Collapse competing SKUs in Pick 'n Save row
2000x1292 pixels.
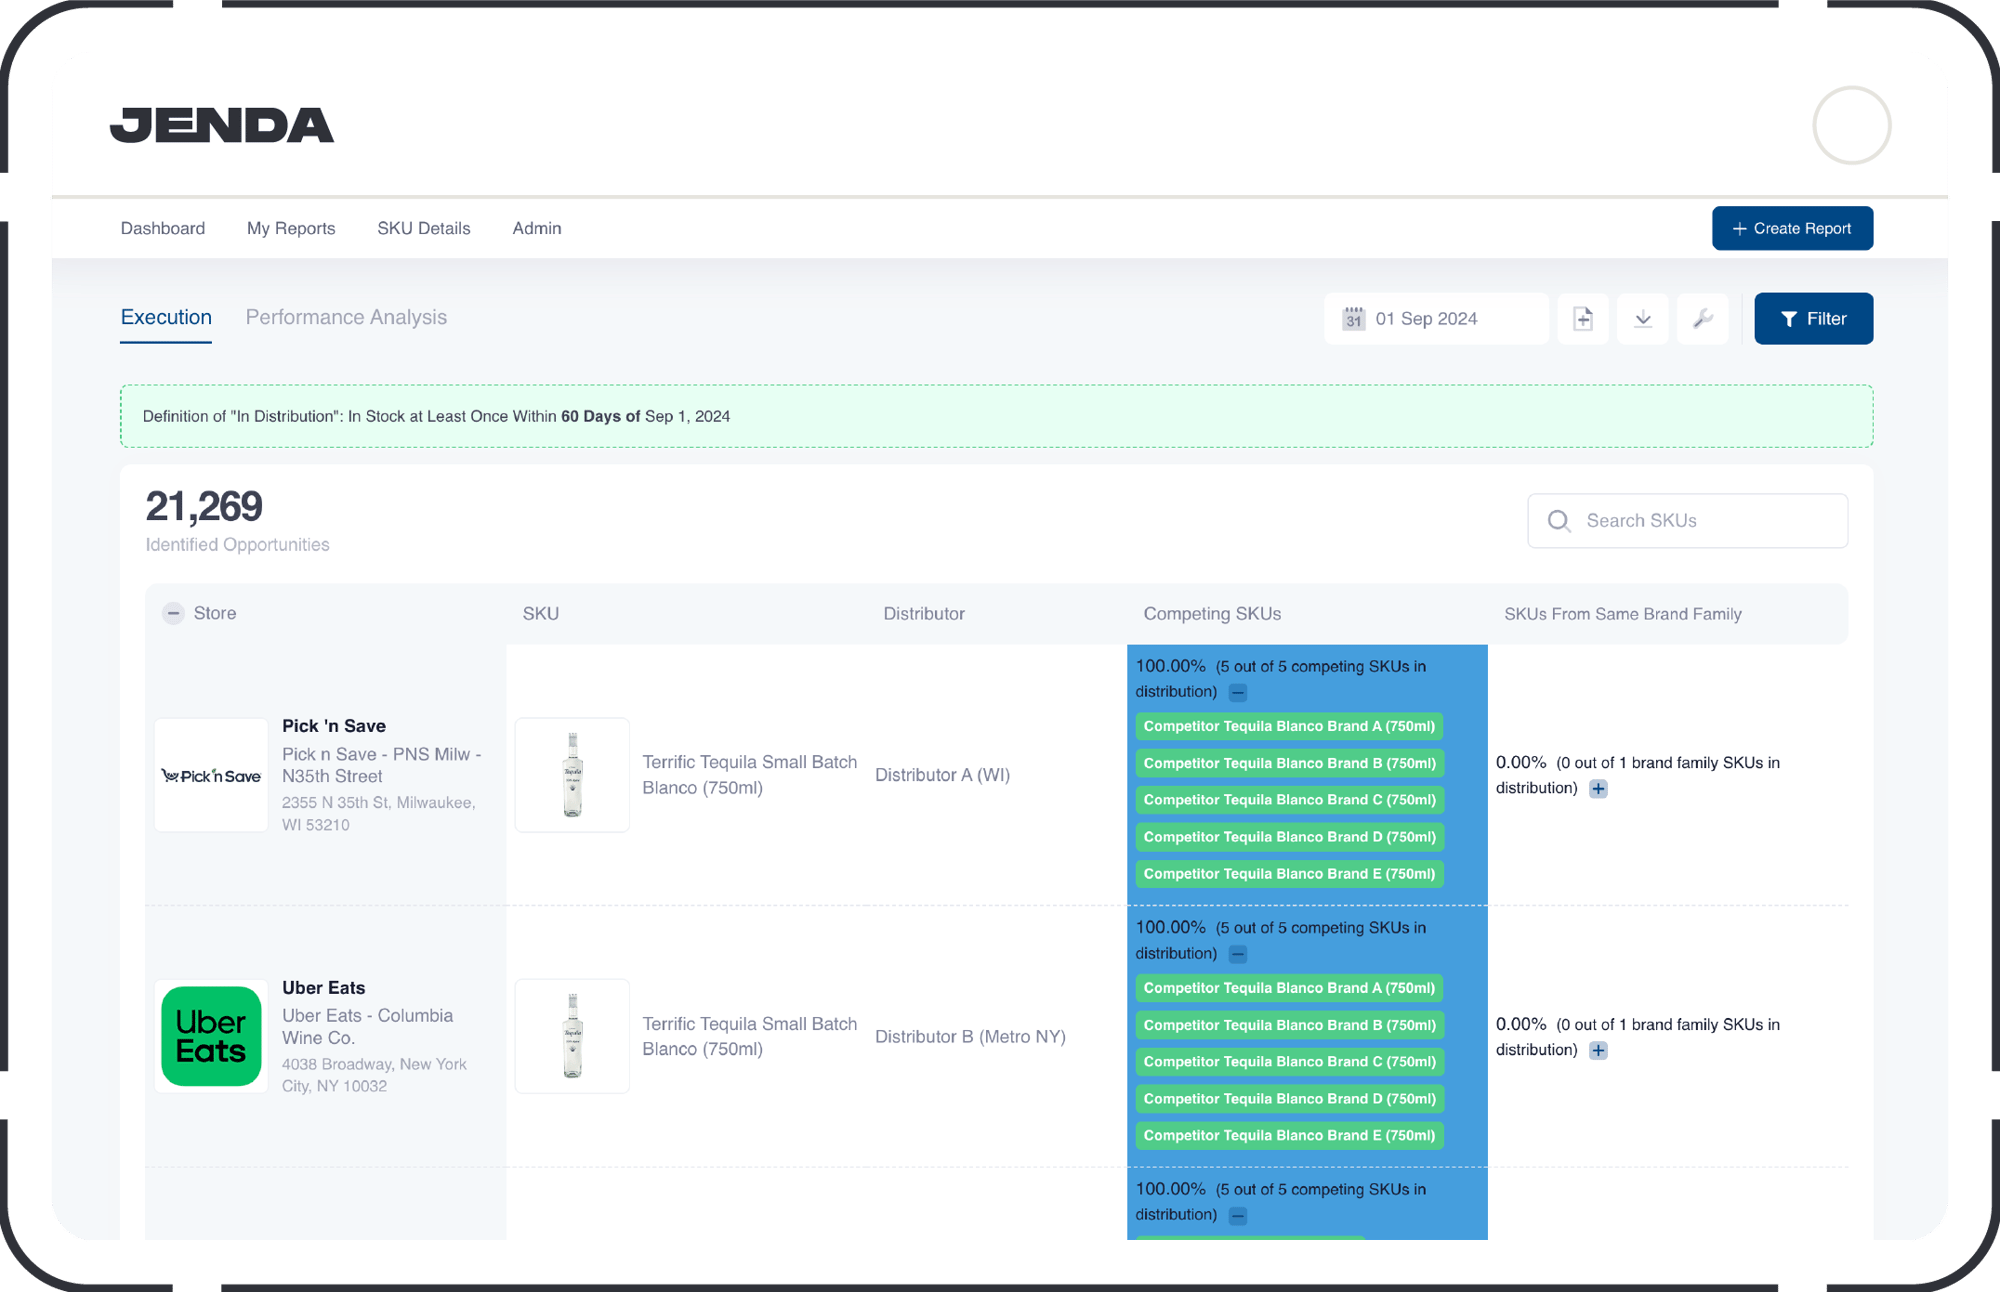tap(1238, 692)
